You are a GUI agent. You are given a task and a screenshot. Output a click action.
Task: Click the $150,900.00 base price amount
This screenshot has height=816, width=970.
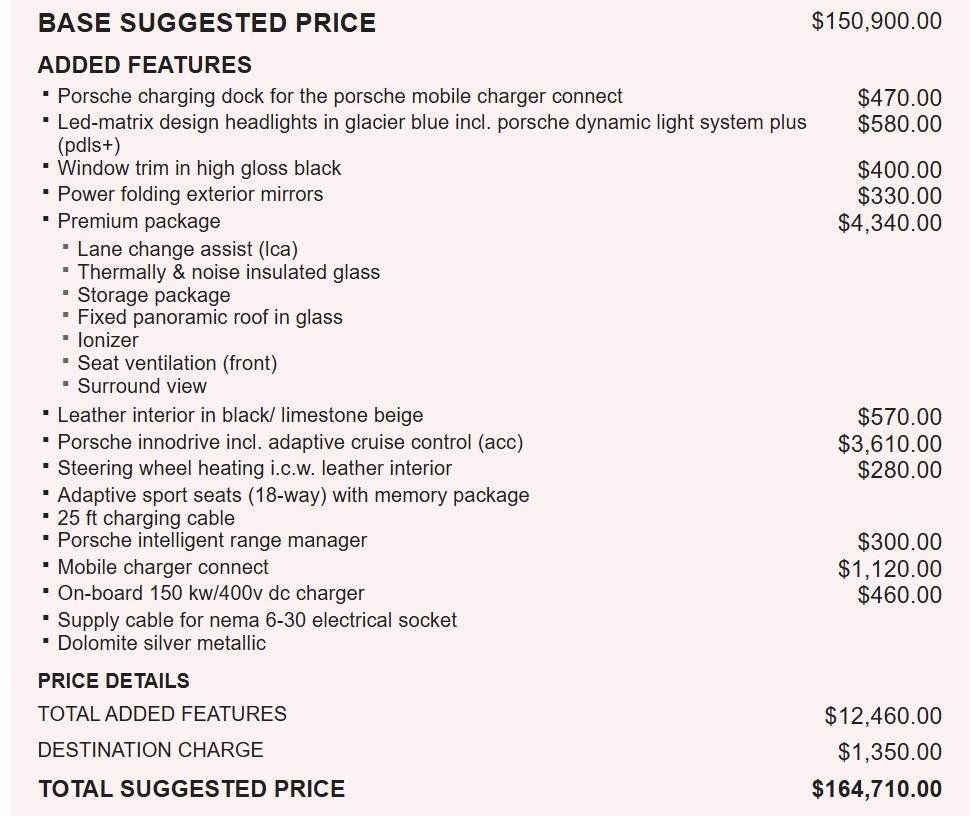pyautogui.click(x=876, y=21)
